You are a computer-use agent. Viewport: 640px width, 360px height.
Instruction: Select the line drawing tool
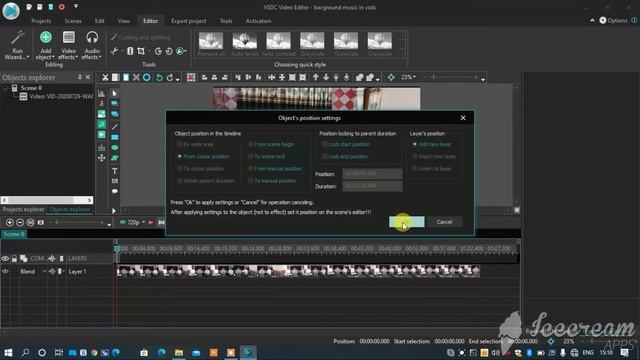(x=115, y=127)
